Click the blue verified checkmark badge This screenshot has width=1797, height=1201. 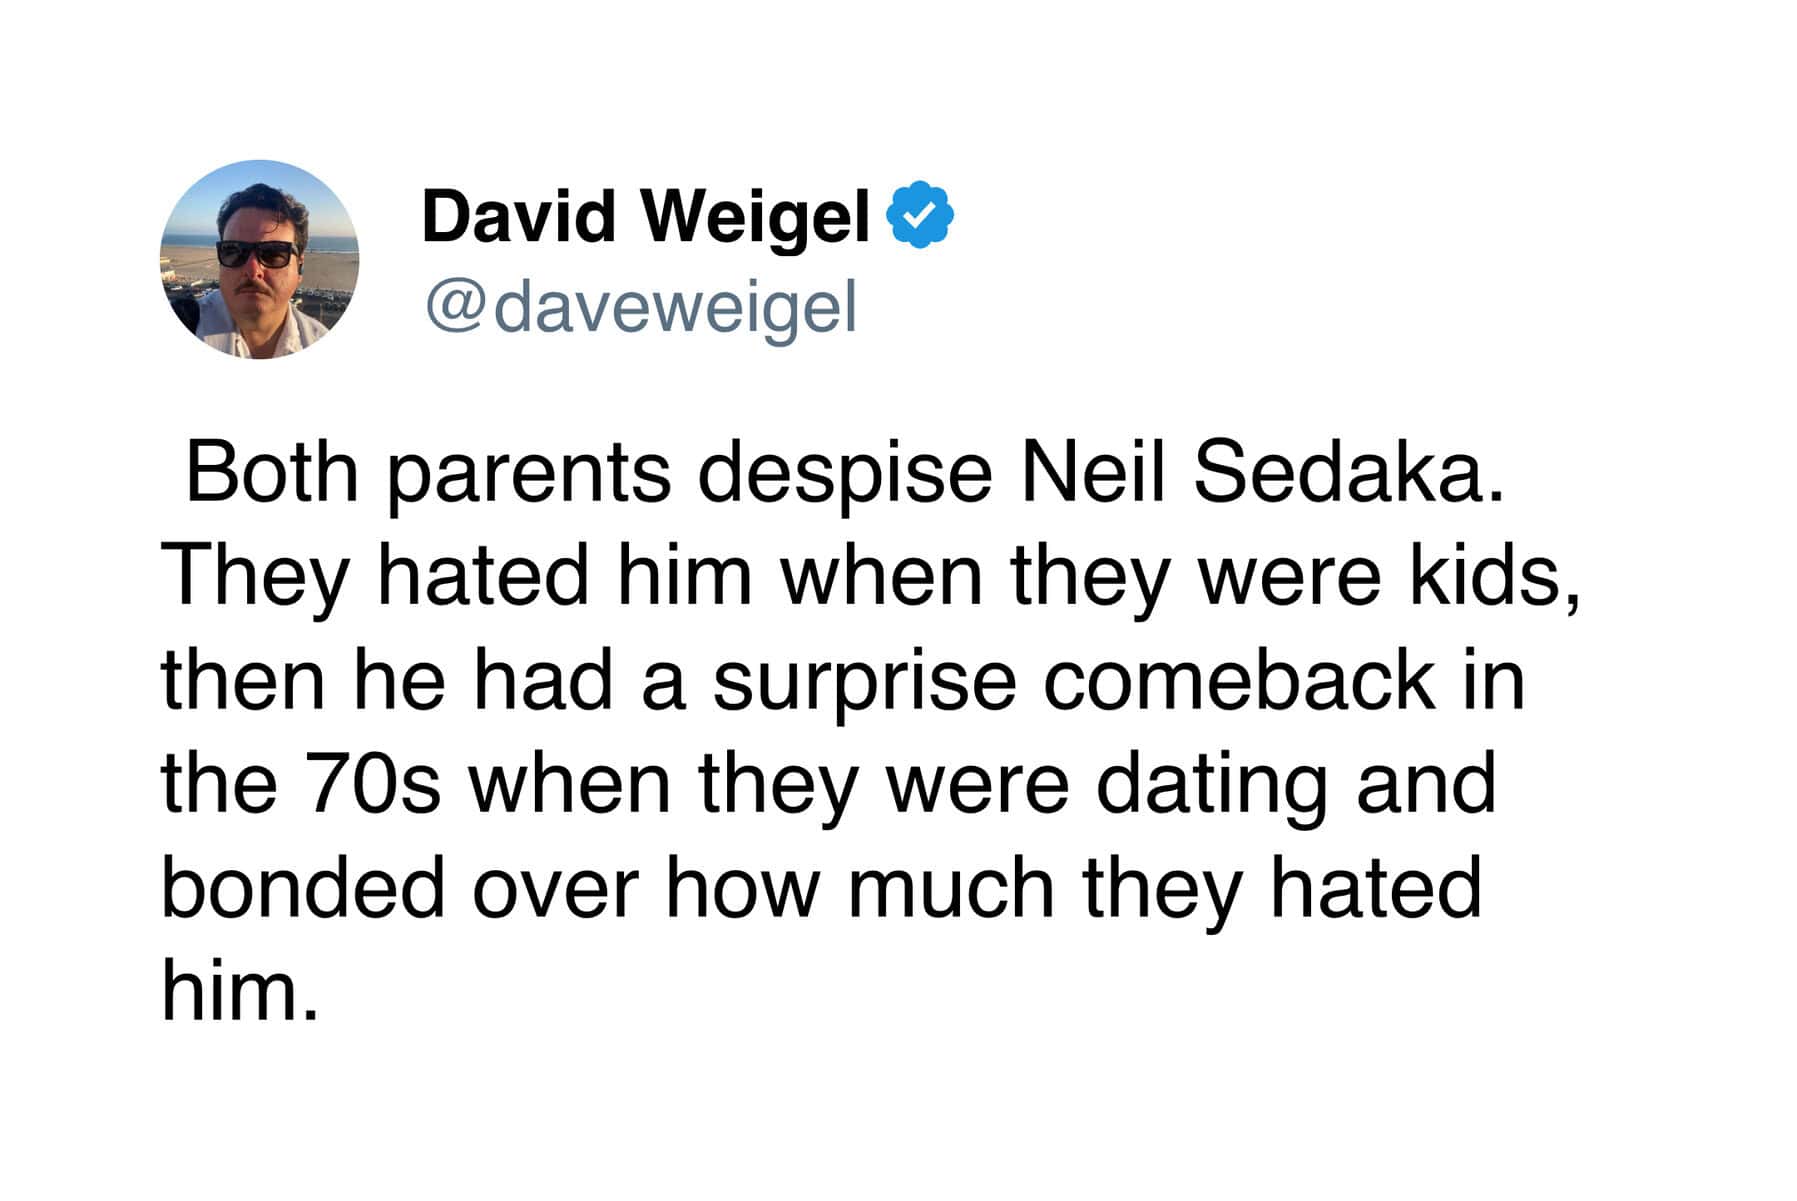921,214
